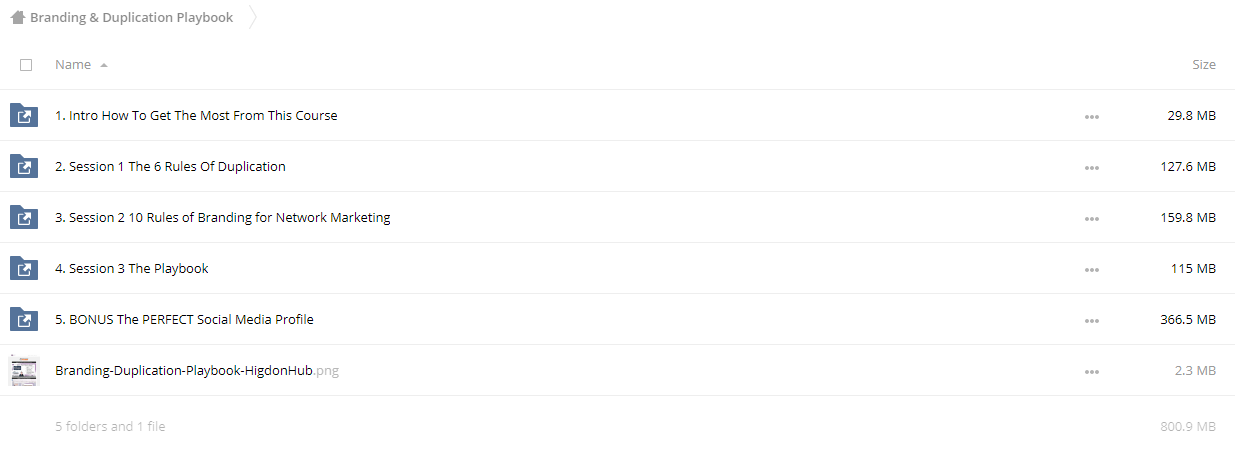Show actions menu for Session 3 folder

point(1091,270)
